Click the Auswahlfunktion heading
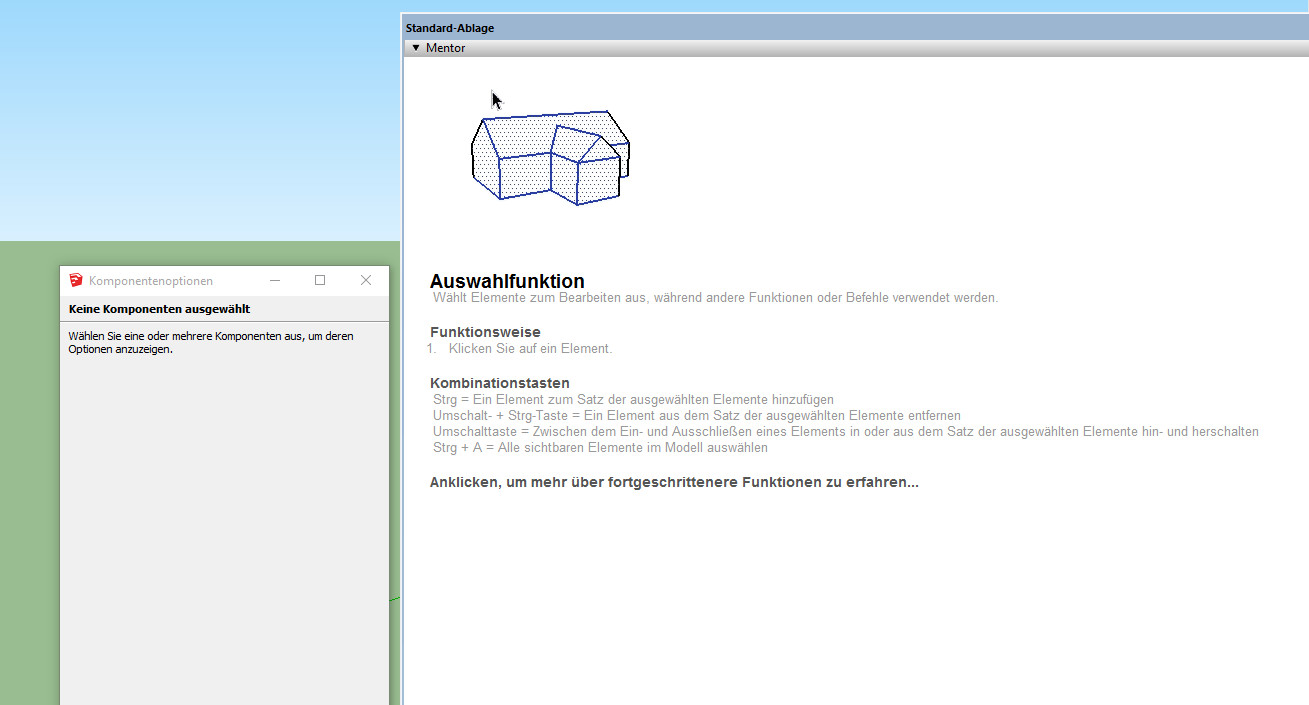The height and width of the screenshot is (705, 1309). pyautogui.click(x=507, y=281)
